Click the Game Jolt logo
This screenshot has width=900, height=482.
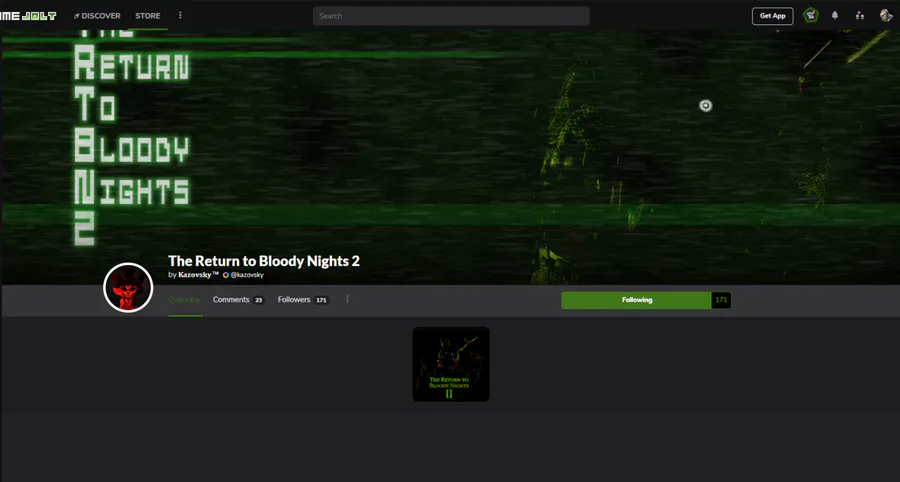click(28, 15)
